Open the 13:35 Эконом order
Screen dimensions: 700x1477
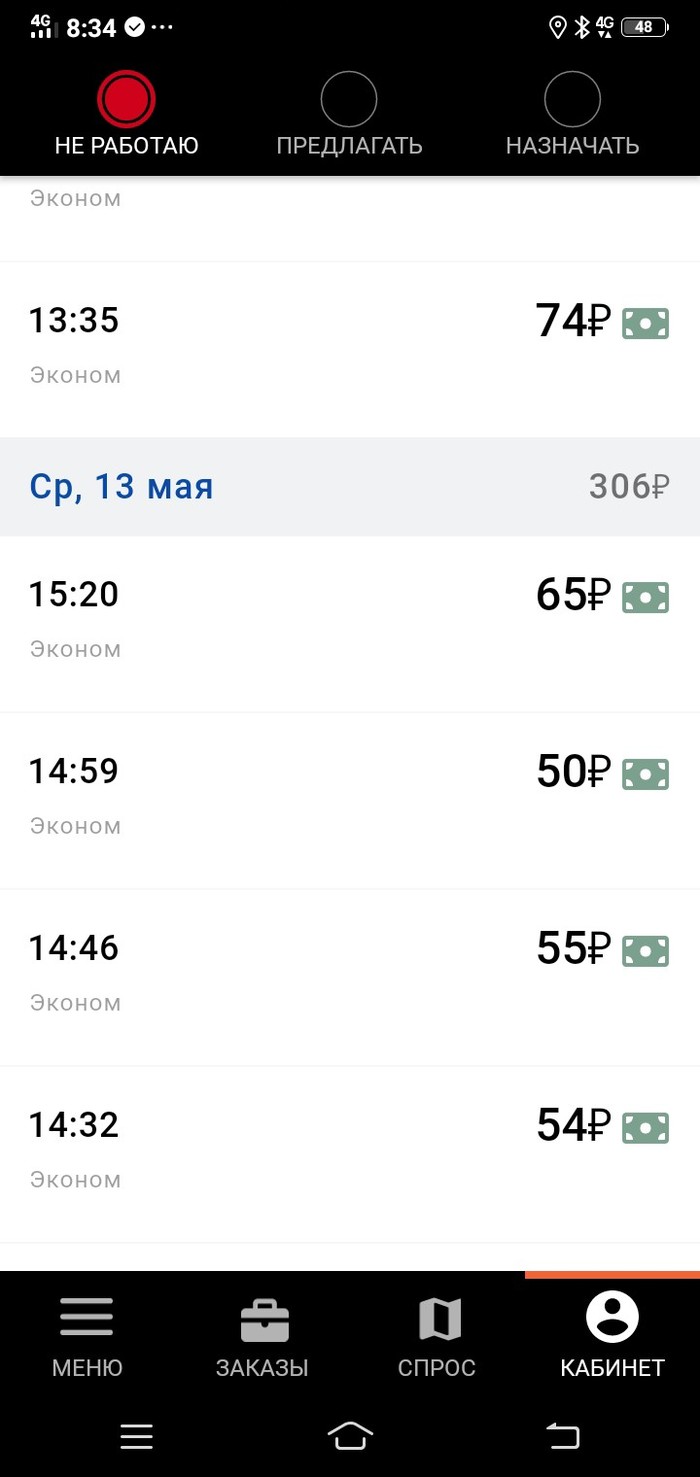coord(300,348)
